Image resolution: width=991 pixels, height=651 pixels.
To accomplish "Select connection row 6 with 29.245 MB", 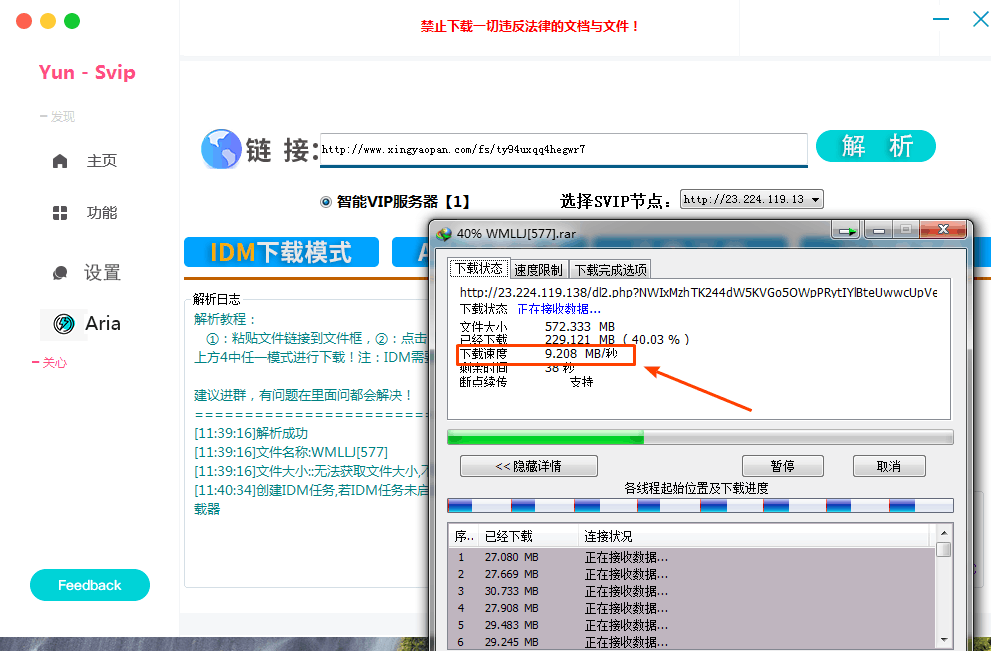I will [692, 642].
